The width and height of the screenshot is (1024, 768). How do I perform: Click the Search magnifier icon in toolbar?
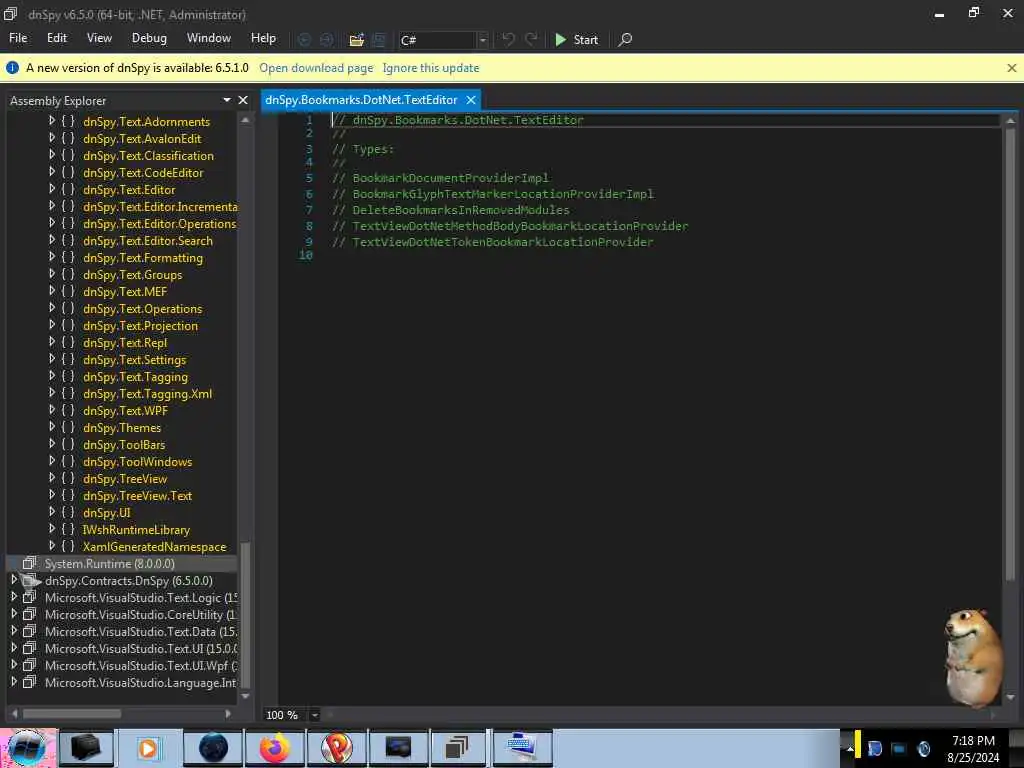pos(625,39)
